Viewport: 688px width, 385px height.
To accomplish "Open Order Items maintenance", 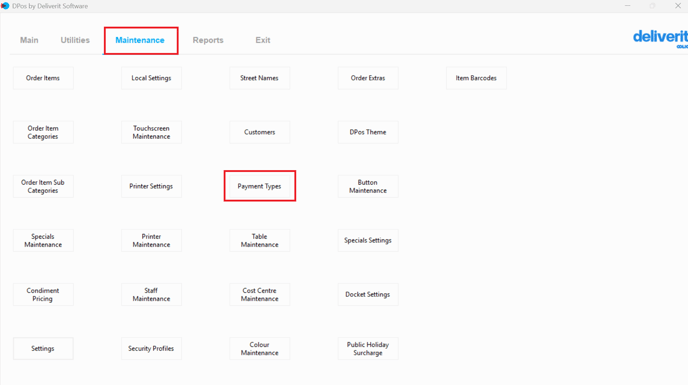I will click(43, 78).
